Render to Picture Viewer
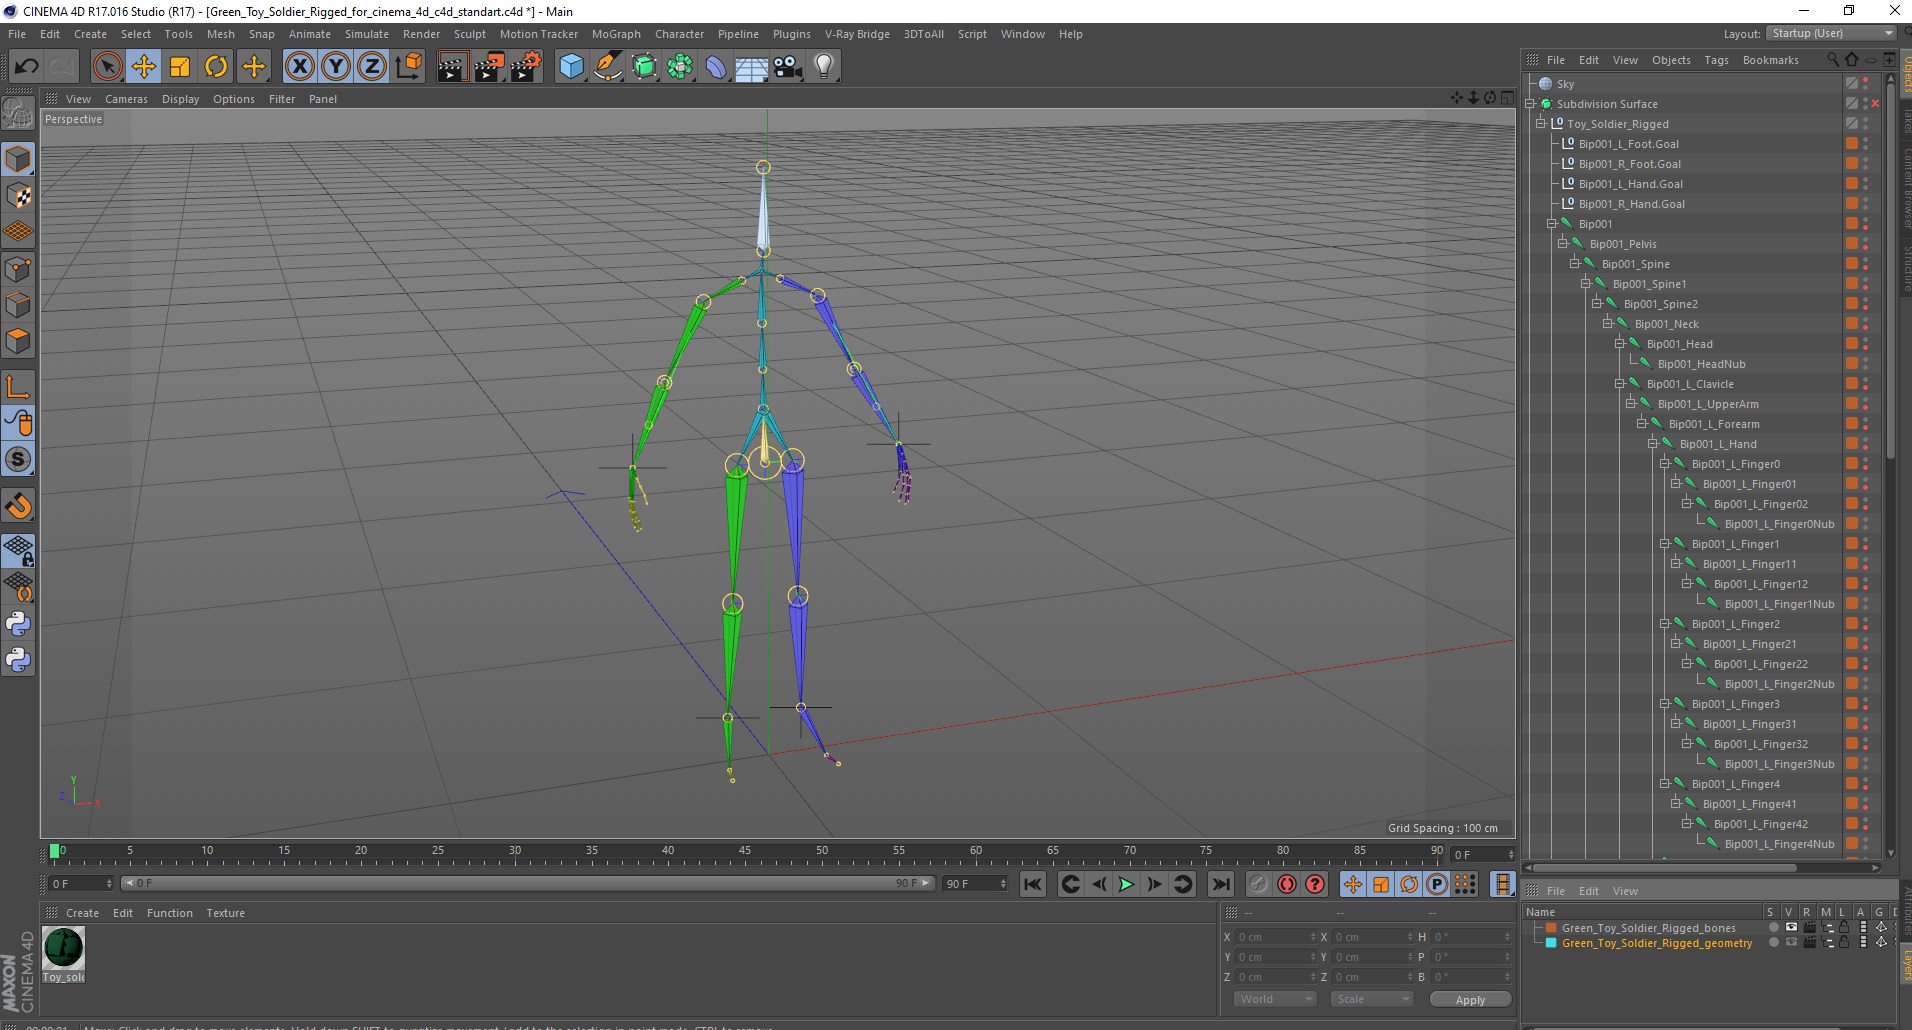The width and height of the screenshot is (1912, 1030). point(489,67)
